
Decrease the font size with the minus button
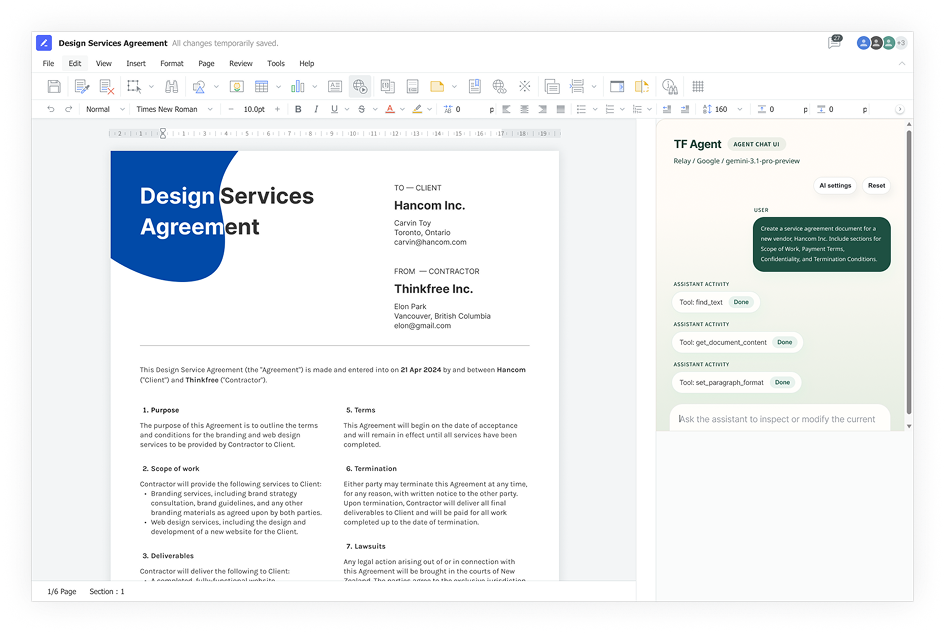231,109
